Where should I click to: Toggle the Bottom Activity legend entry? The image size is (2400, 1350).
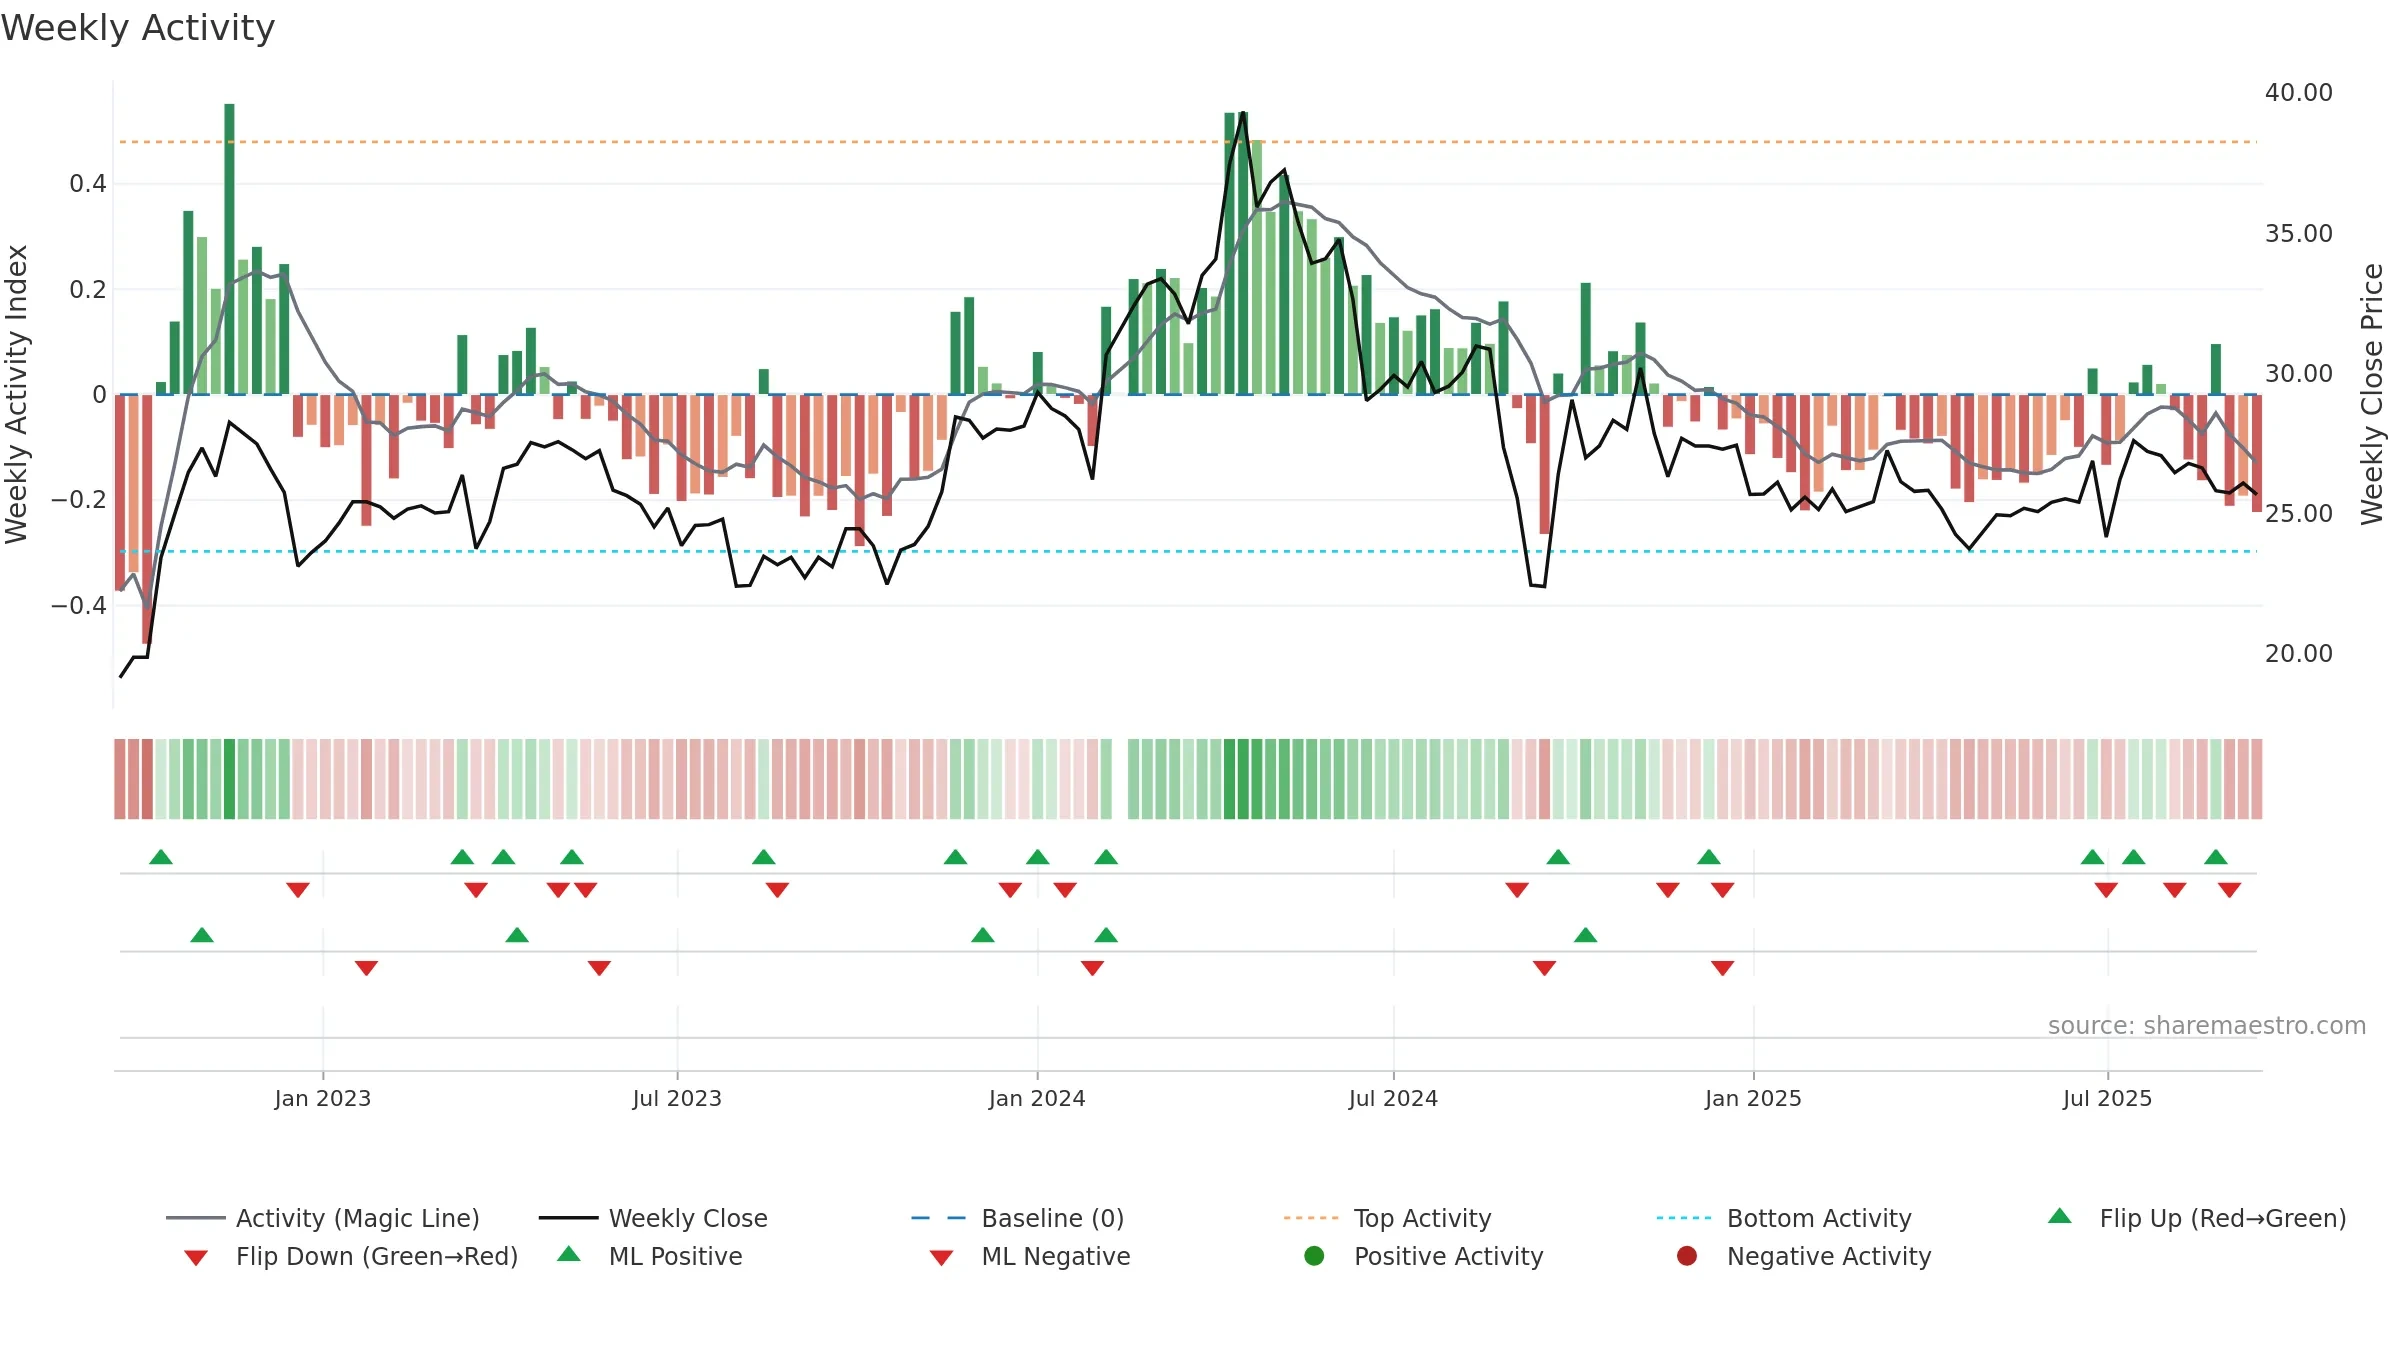(1784, 1218)
